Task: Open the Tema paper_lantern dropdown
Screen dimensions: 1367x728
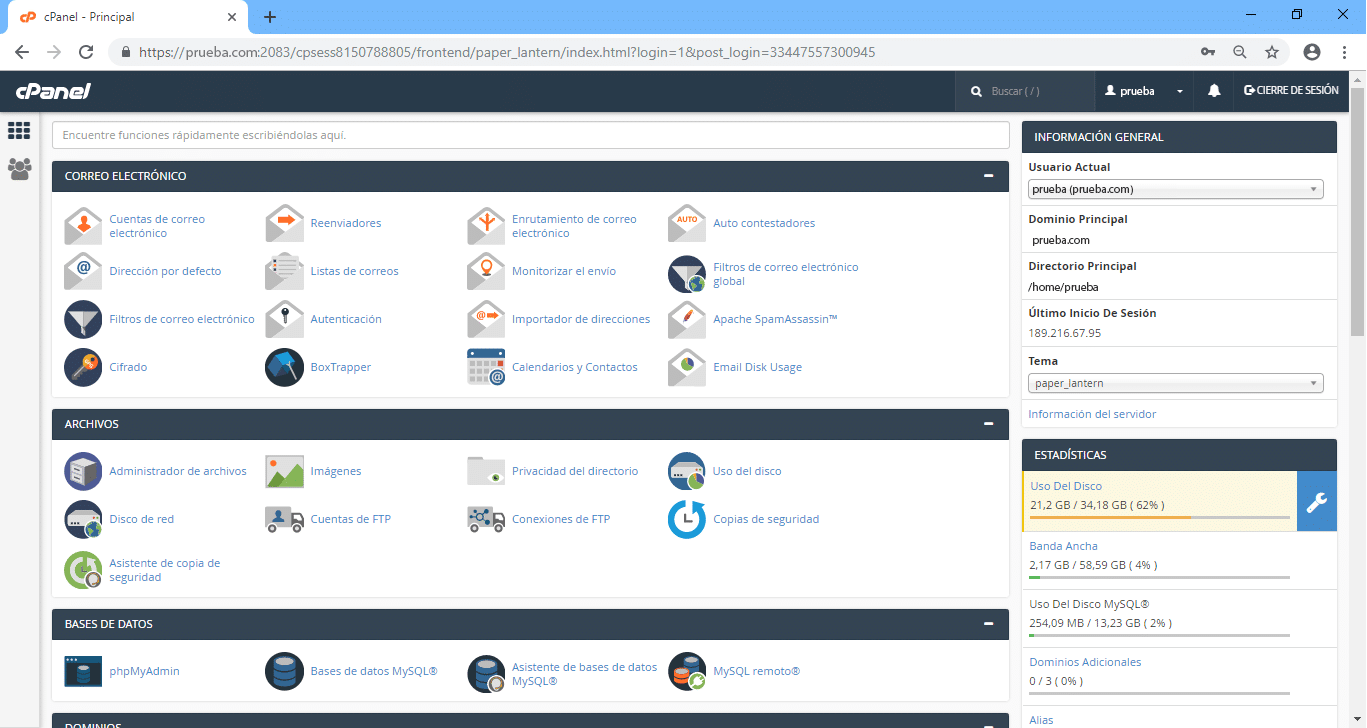Action: (1175, 383)
